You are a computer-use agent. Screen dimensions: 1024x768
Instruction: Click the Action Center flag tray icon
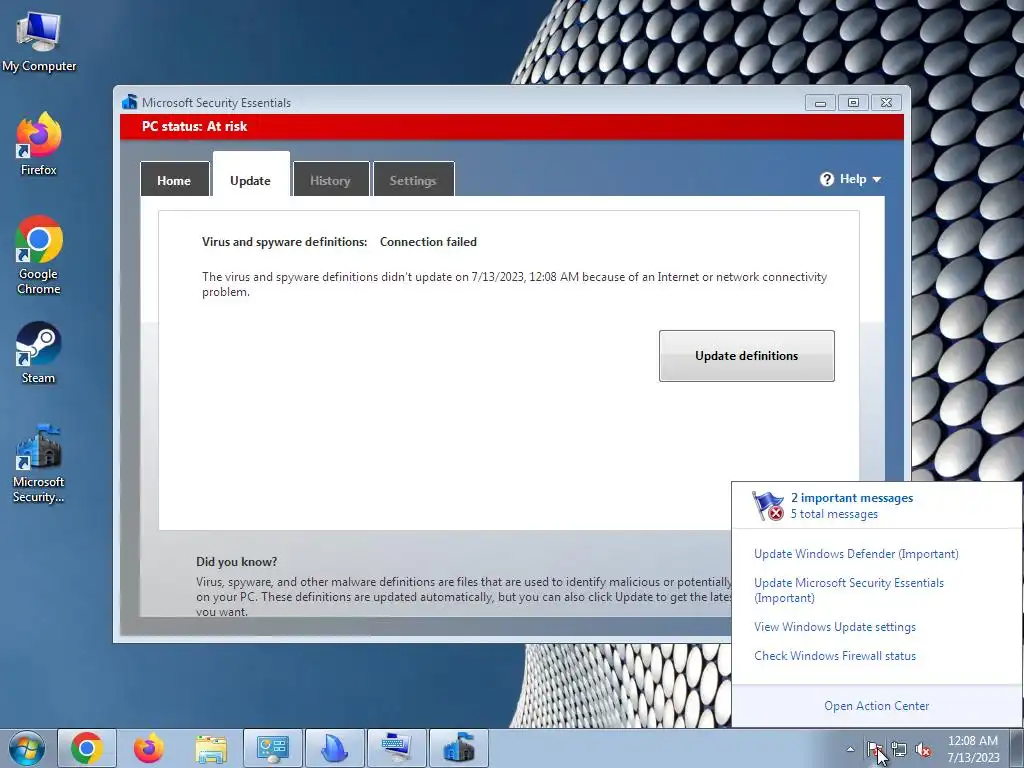874,749
